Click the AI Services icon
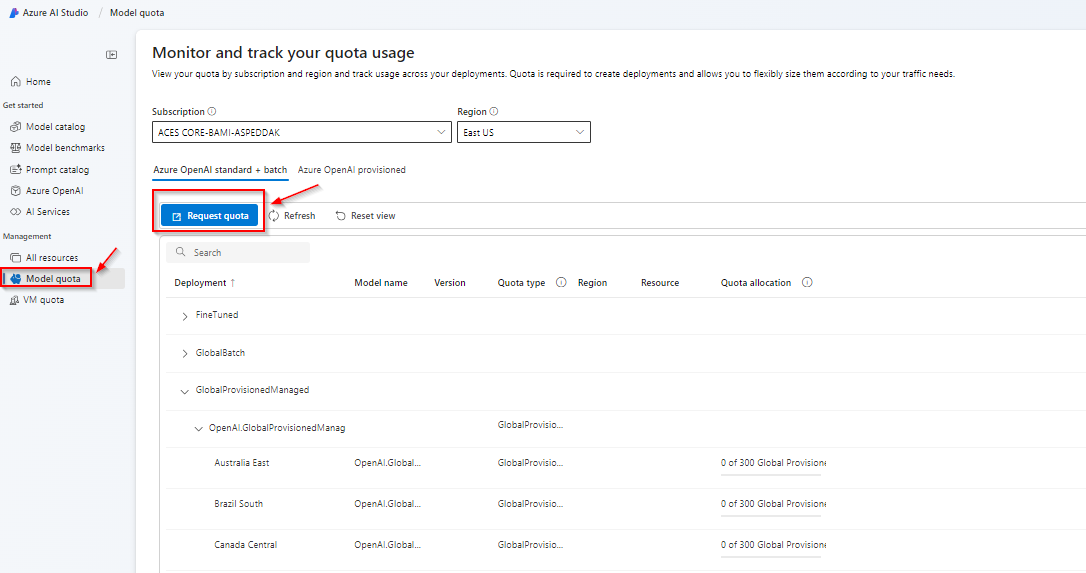This screenshot has height=573, width=1086. pyautogui.click(x=15, y=212)
